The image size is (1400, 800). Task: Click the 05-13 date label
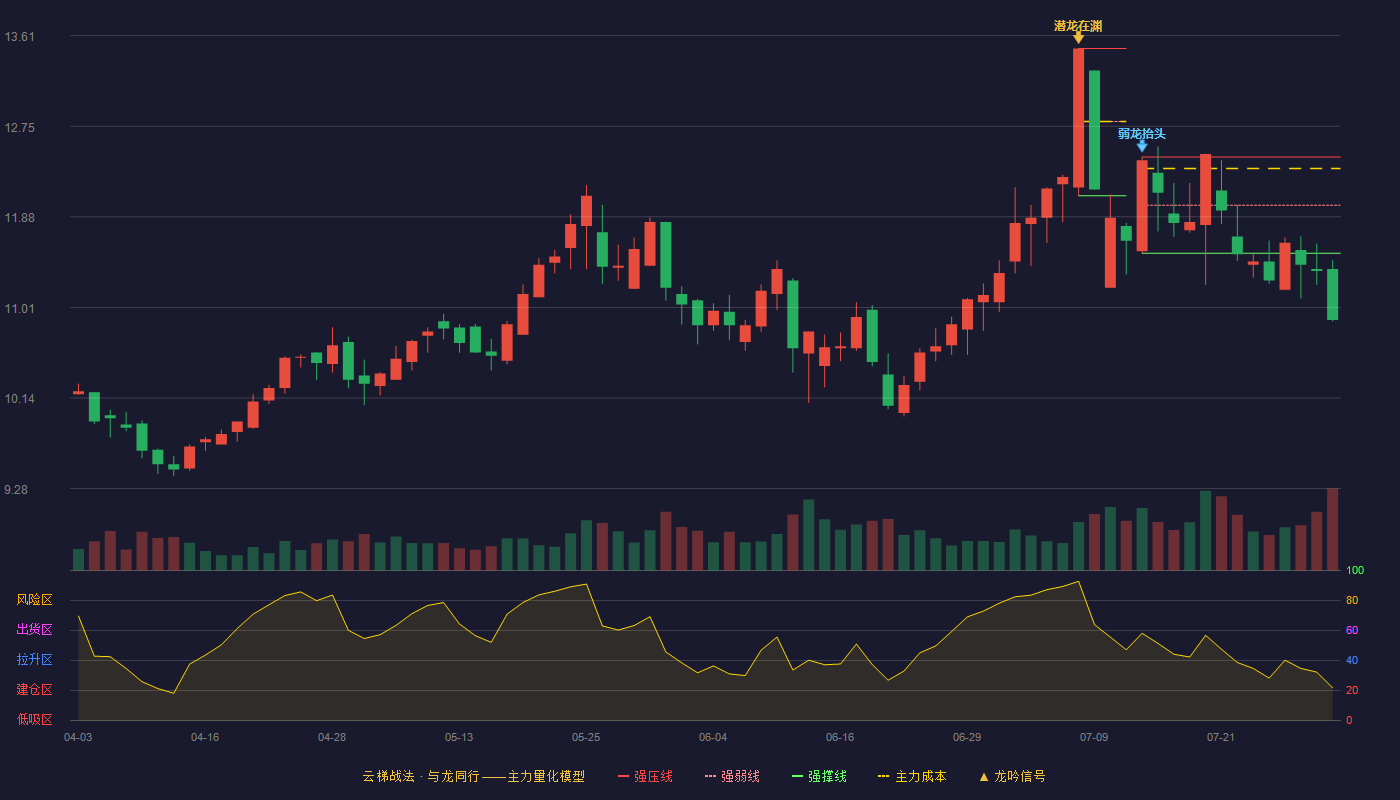point(459,737)
